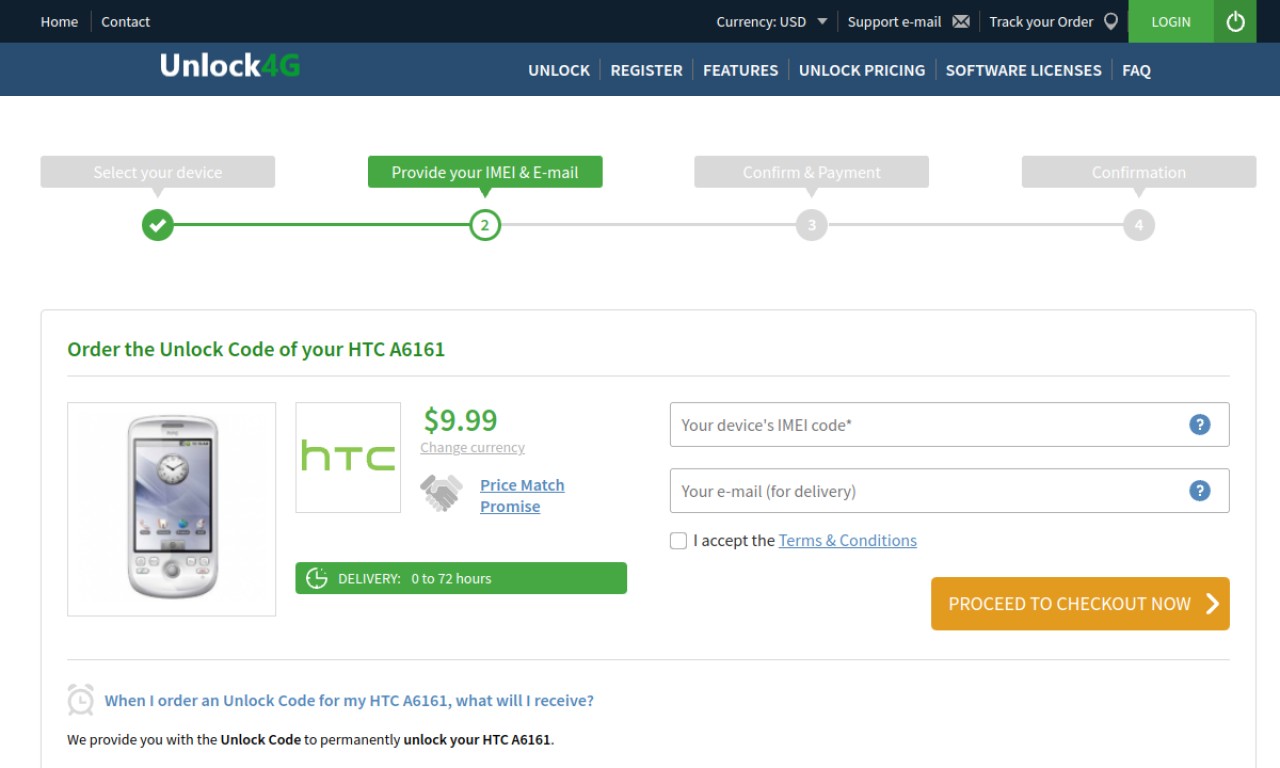Click the Change currency link
This screenshot has width=1280, height=768.
coord(472,447)
